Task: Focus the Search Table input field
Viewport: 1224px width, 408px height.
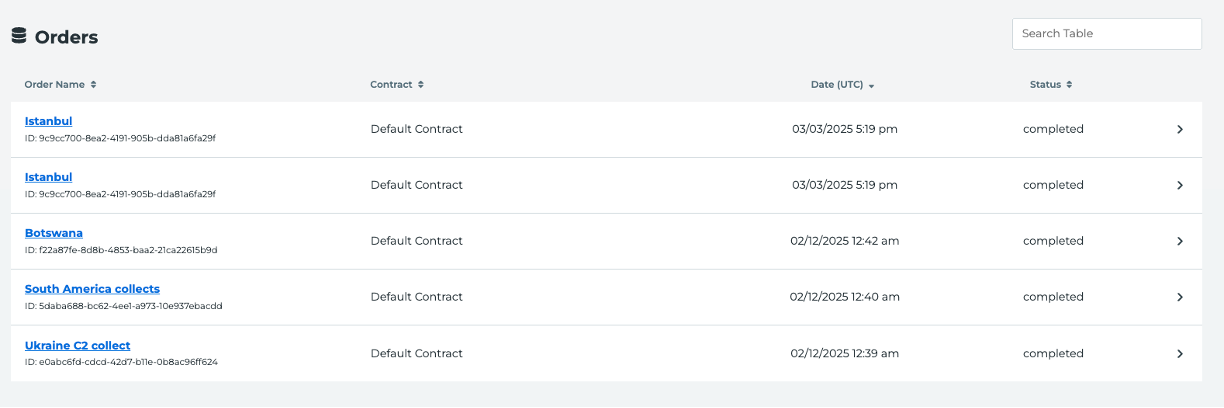Action: (1107, 33)
